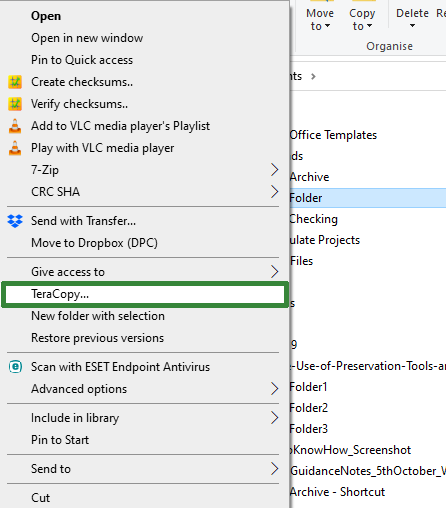This screenshot has height=508, width=446.
Task: Click the Dropbox icon next to Send with Transfer
Action: [15, 221]
